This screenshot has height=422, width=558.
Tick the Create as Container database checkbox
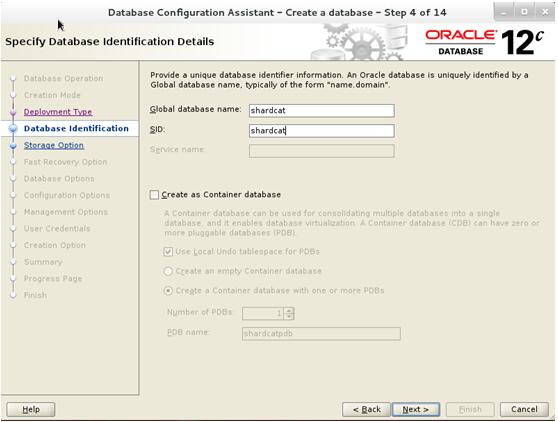(154, 195)
